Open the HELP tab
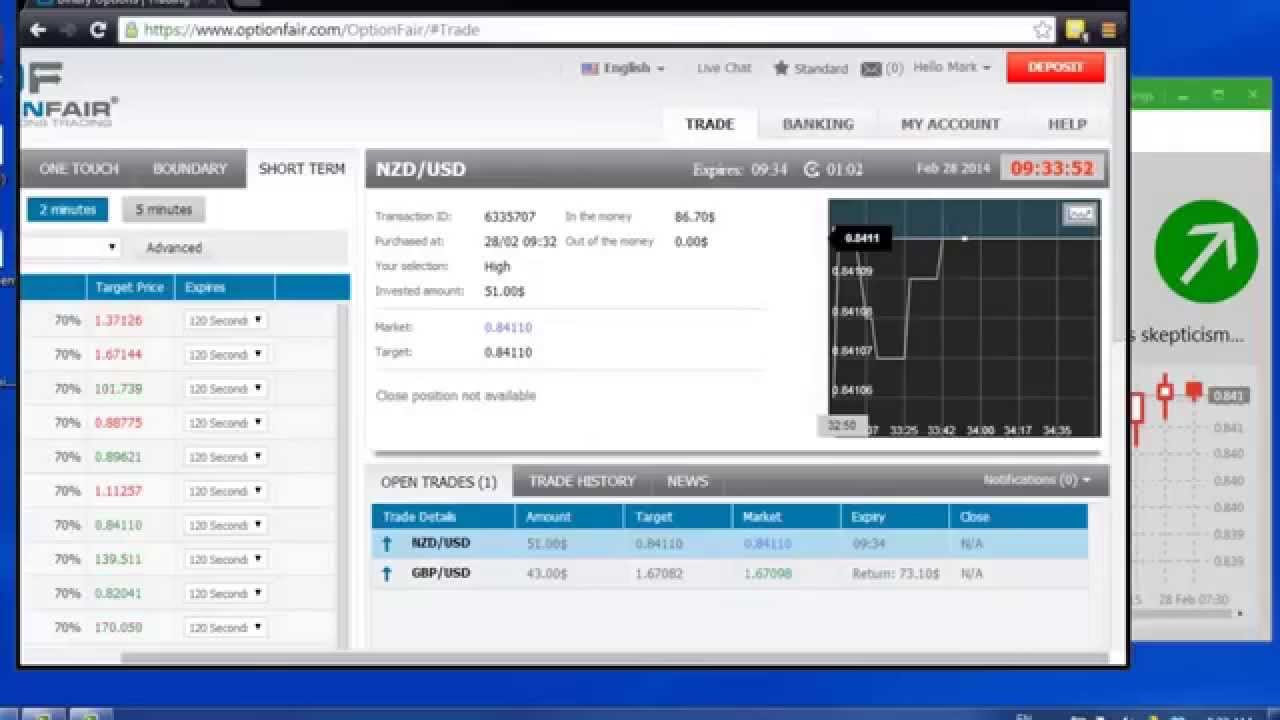Image resolution: width=1280 pixels, height=720 pixels. click(x=1067, y=124)
